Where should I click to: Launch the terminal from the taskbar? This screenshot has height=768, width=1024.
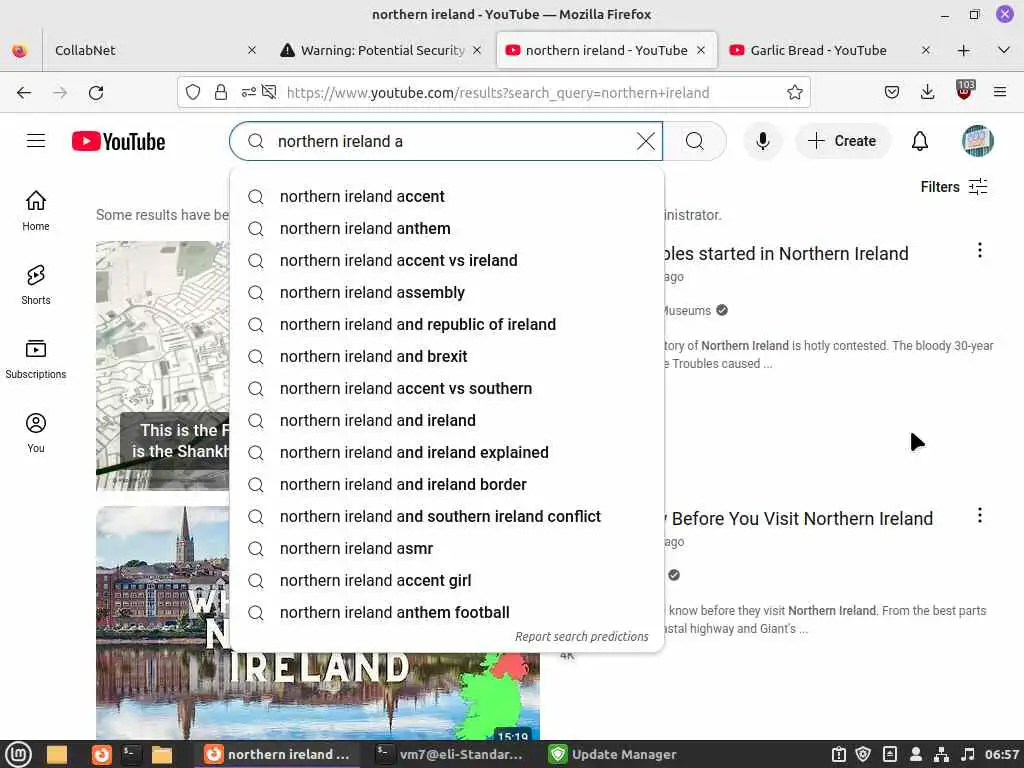(131, 754)
